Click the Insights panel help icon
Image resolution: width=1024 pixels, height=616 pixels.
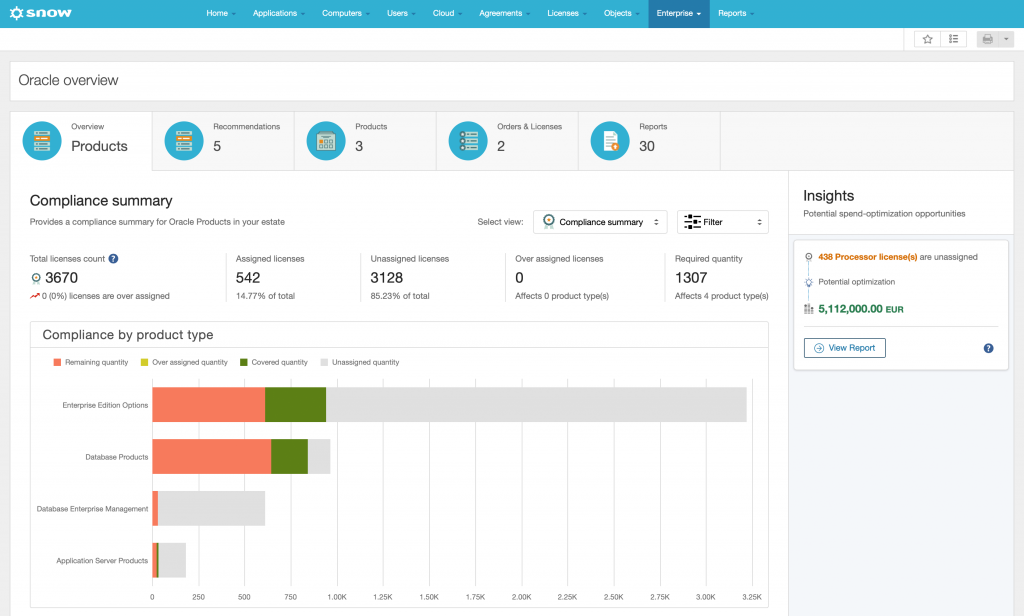pos(988,348)
